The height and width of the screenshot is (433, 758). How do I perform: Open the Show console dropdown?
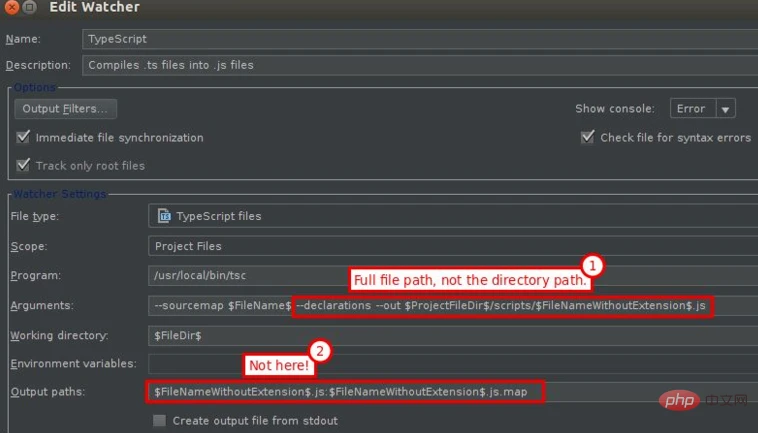point(702,108)
